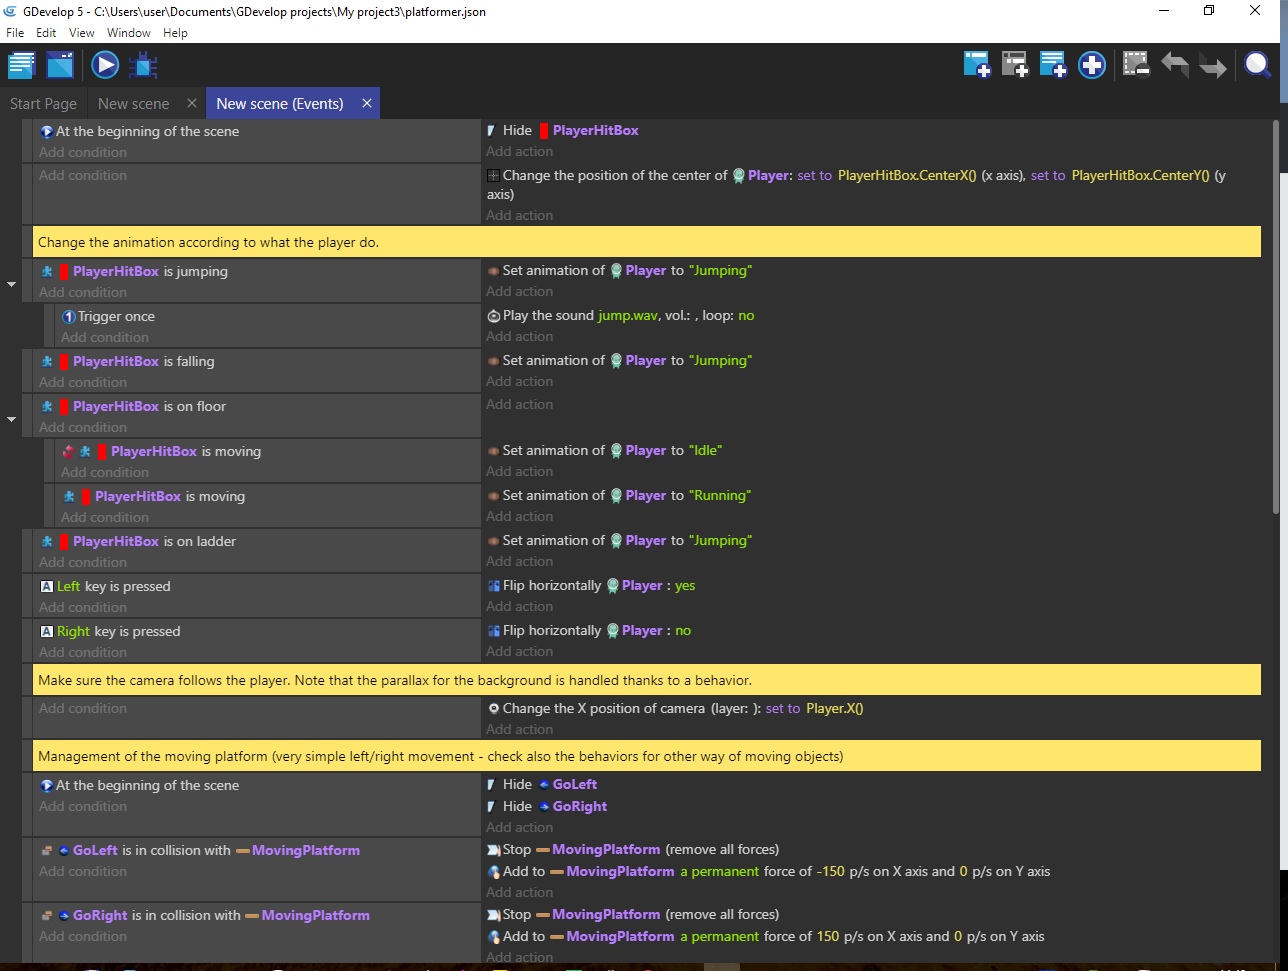
Task: Launch the game preview with play button
Action: click(105, 66)
